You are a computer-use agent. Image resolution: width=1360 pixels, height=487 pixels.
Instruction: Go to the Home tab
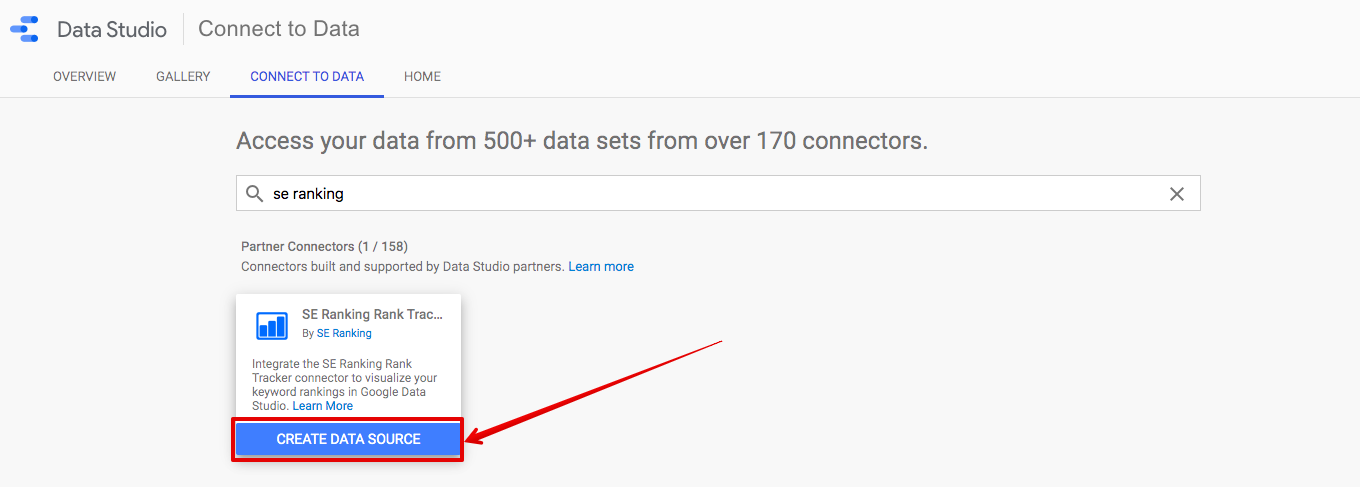click(422, 76)
